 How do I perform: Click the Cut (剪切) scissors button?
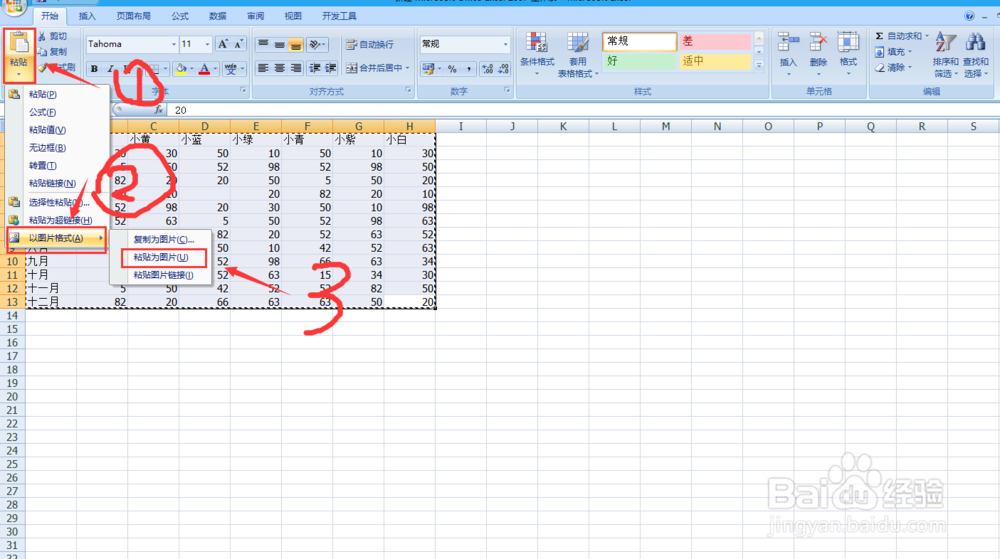click(x=52, y=36)
